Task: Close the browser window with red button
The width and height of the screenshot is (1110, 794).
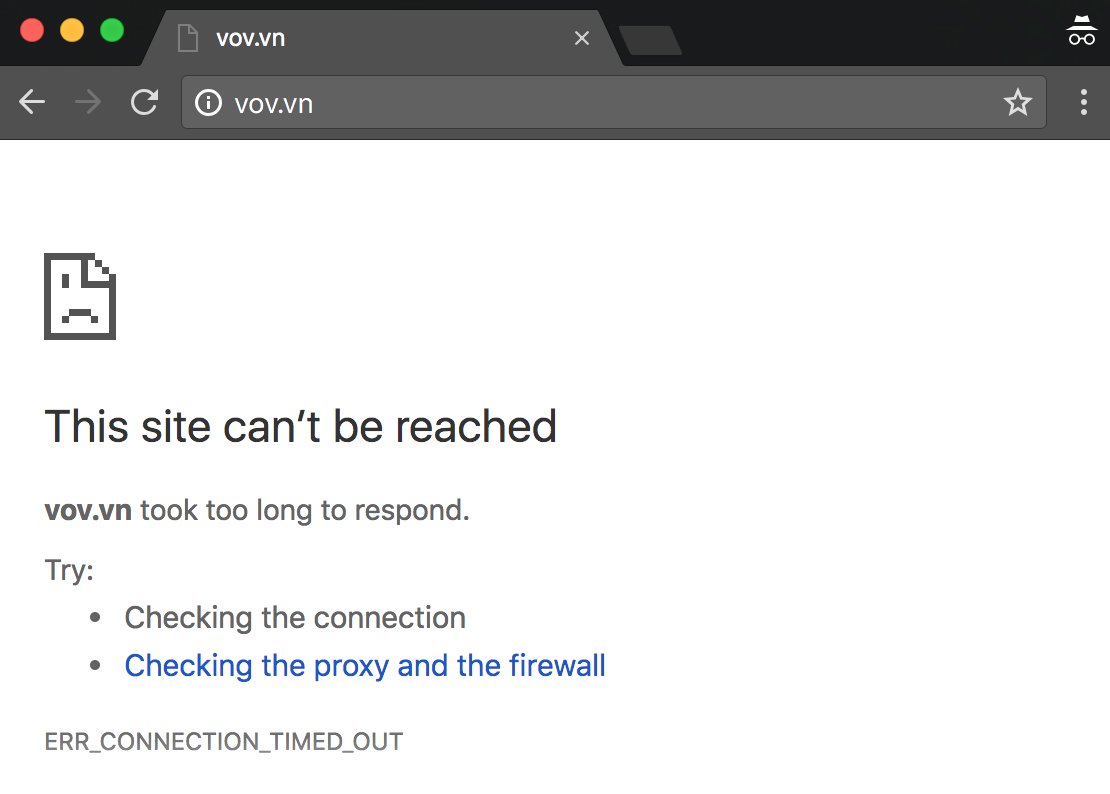Action: pyautogui.click(x=32, y=30)
